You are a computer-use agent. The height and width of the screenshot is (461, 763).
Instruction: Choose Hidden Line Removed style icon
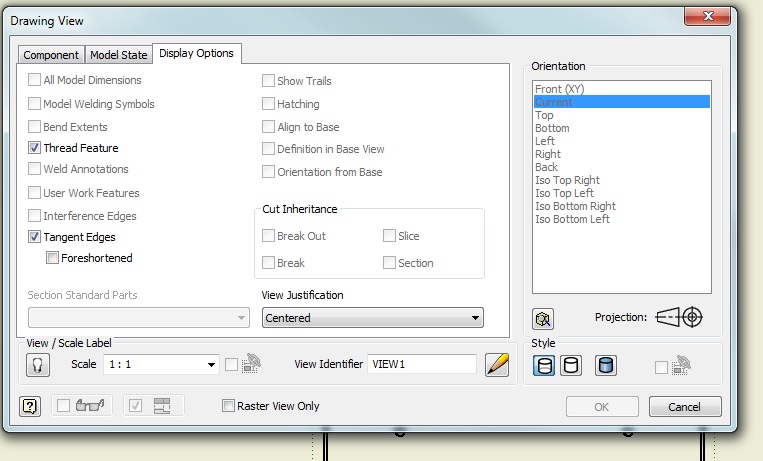[571, 365]
